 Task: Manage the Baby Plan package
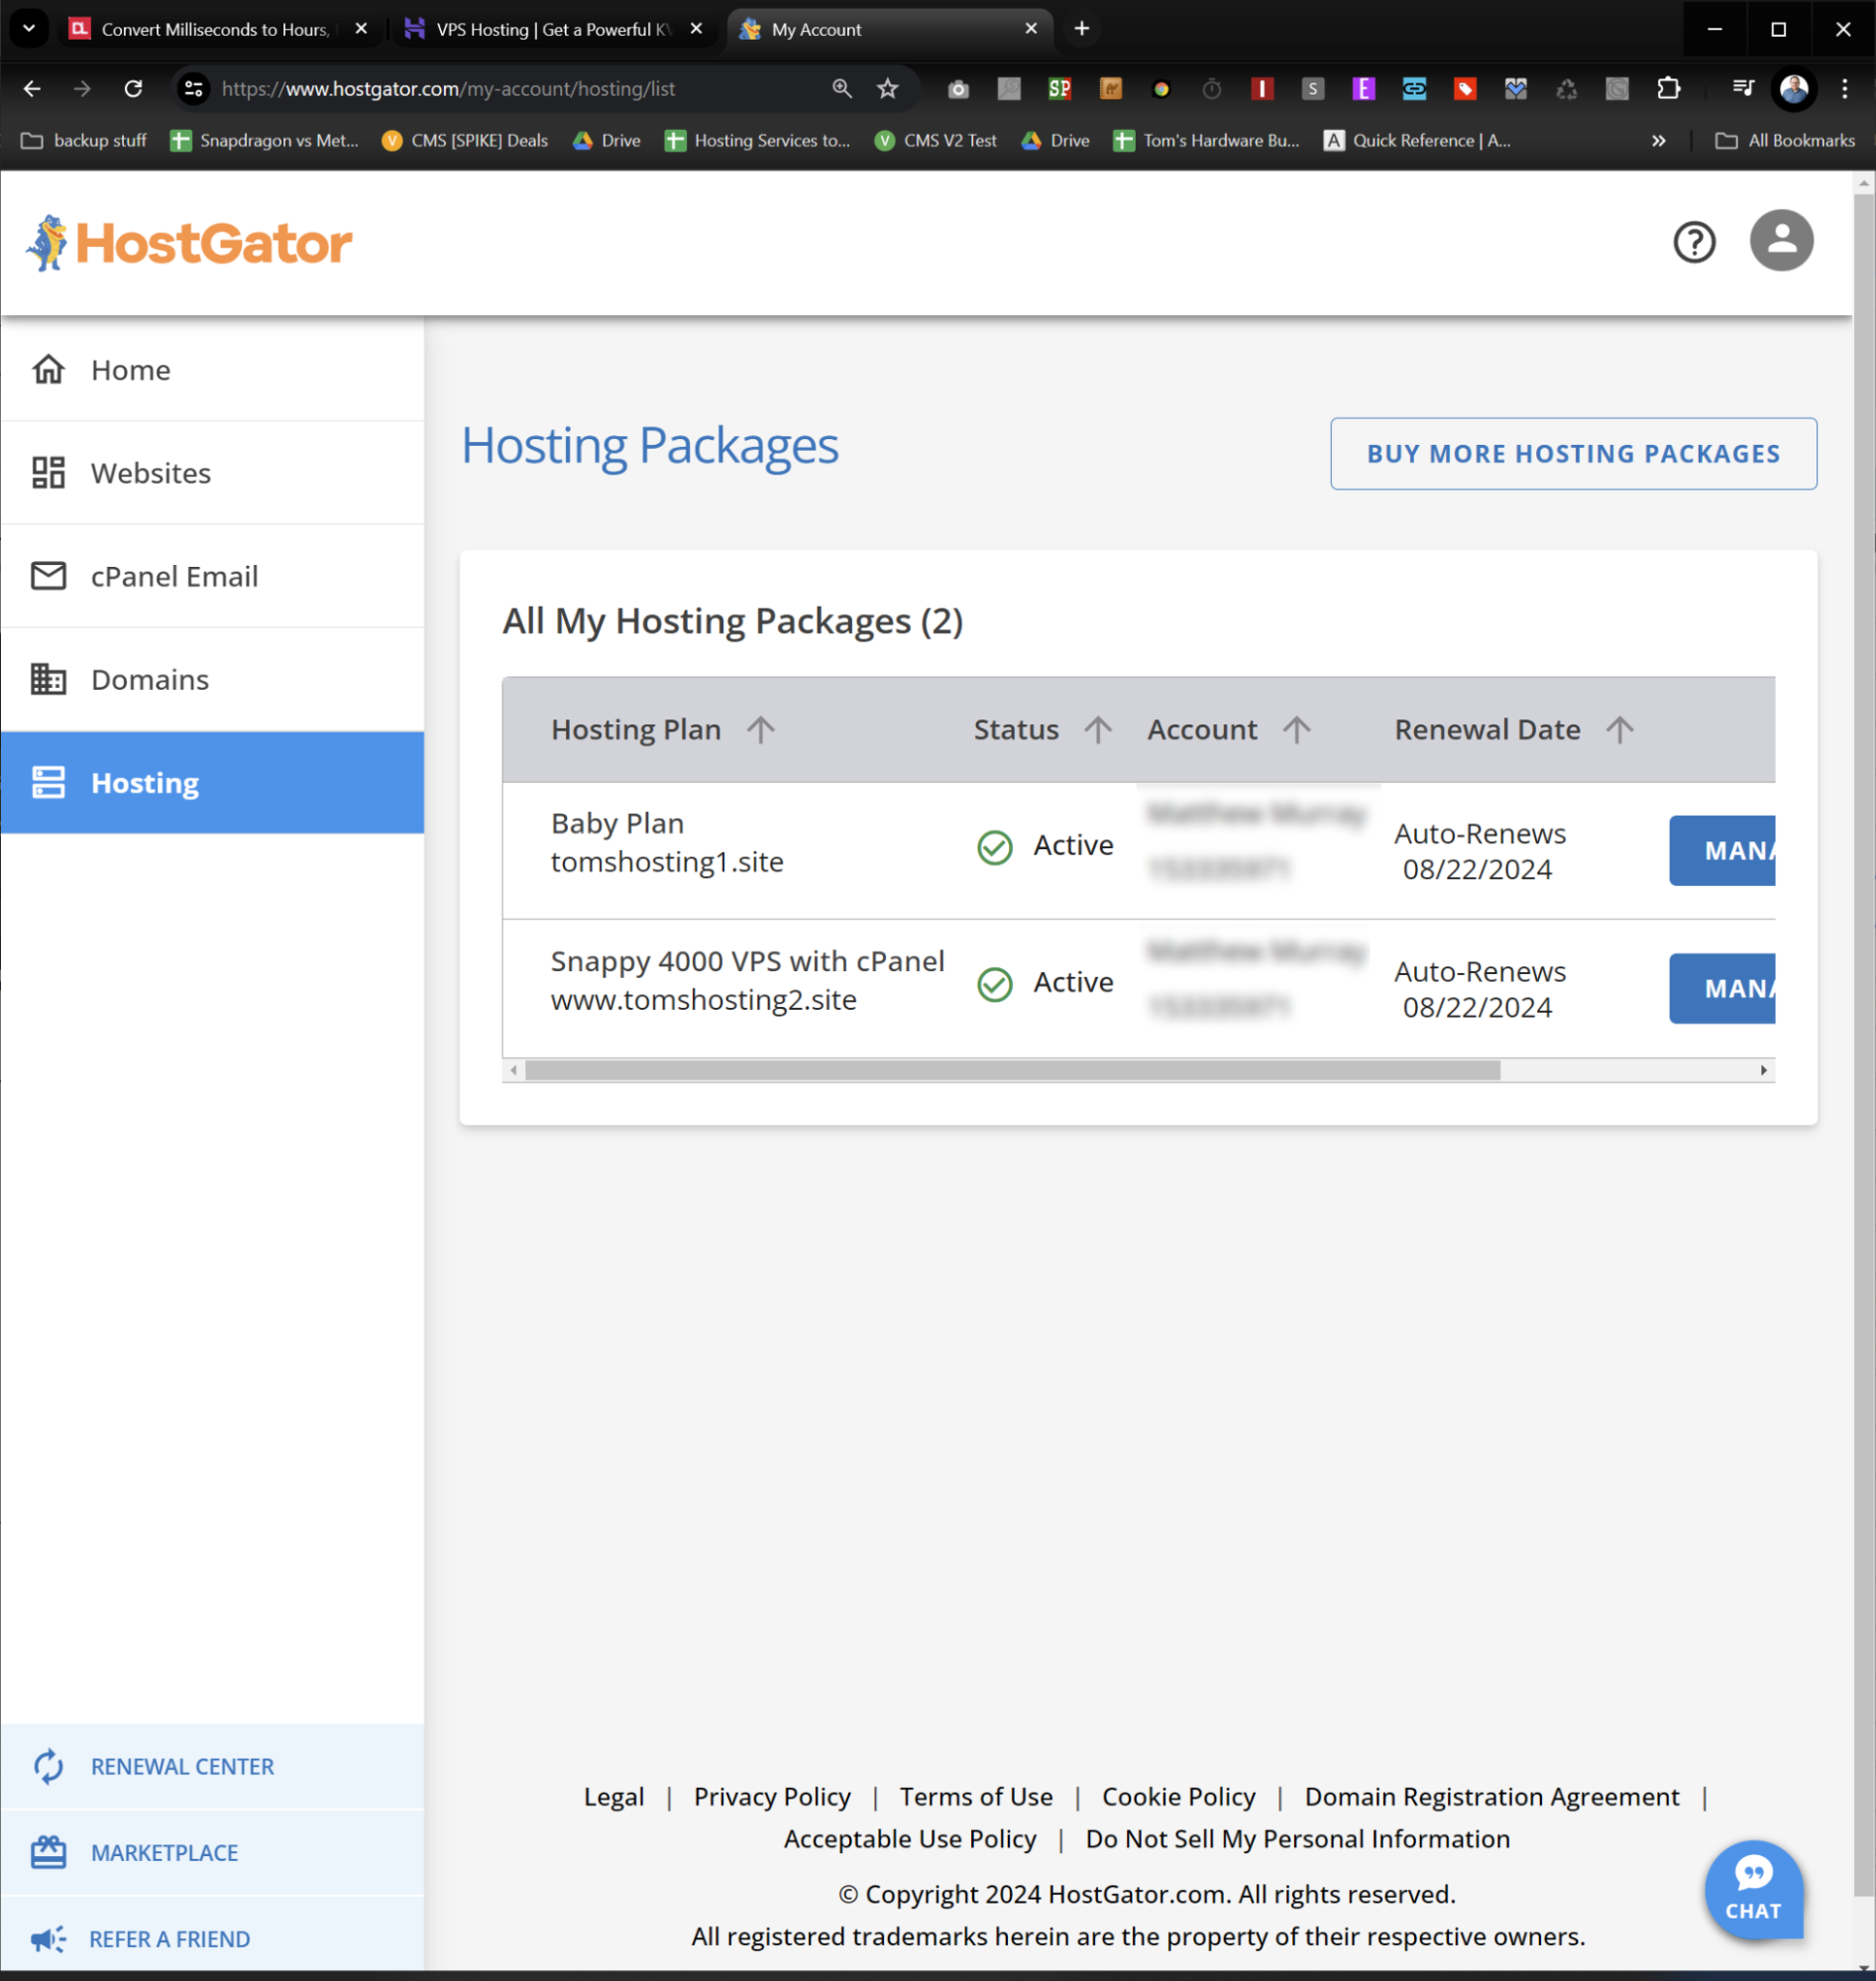tap(1722, 851)
